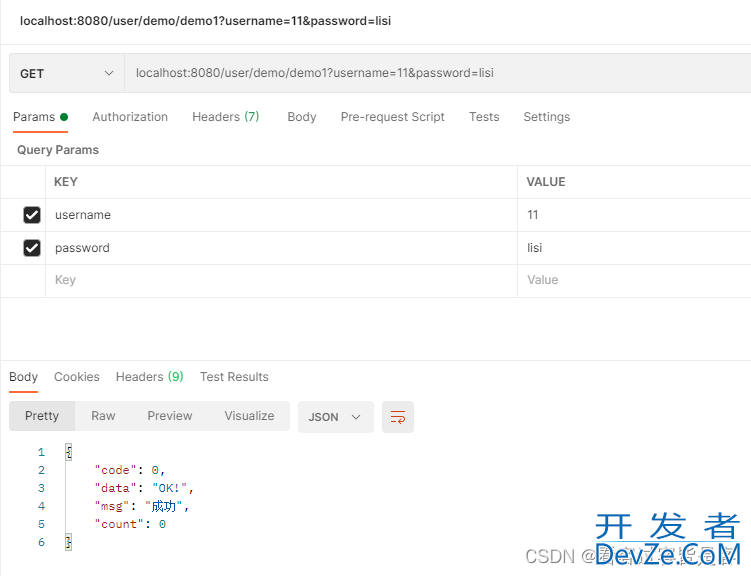Click the "msg" response line

tap(142, 506)
